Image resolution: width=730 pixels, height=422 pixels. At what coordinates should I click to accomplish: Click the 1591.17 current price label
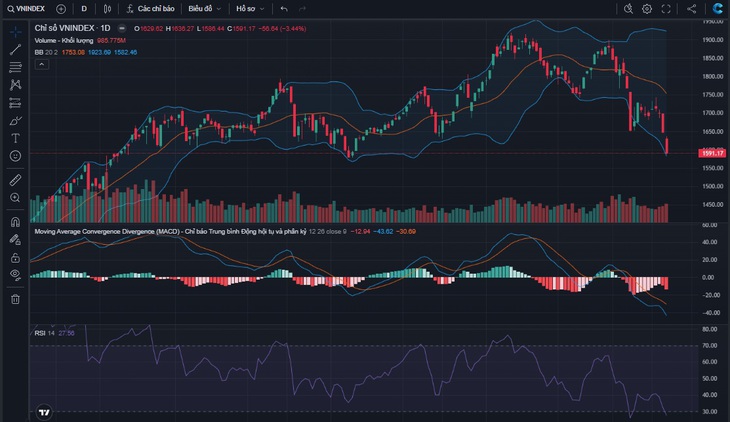(712, 153)
